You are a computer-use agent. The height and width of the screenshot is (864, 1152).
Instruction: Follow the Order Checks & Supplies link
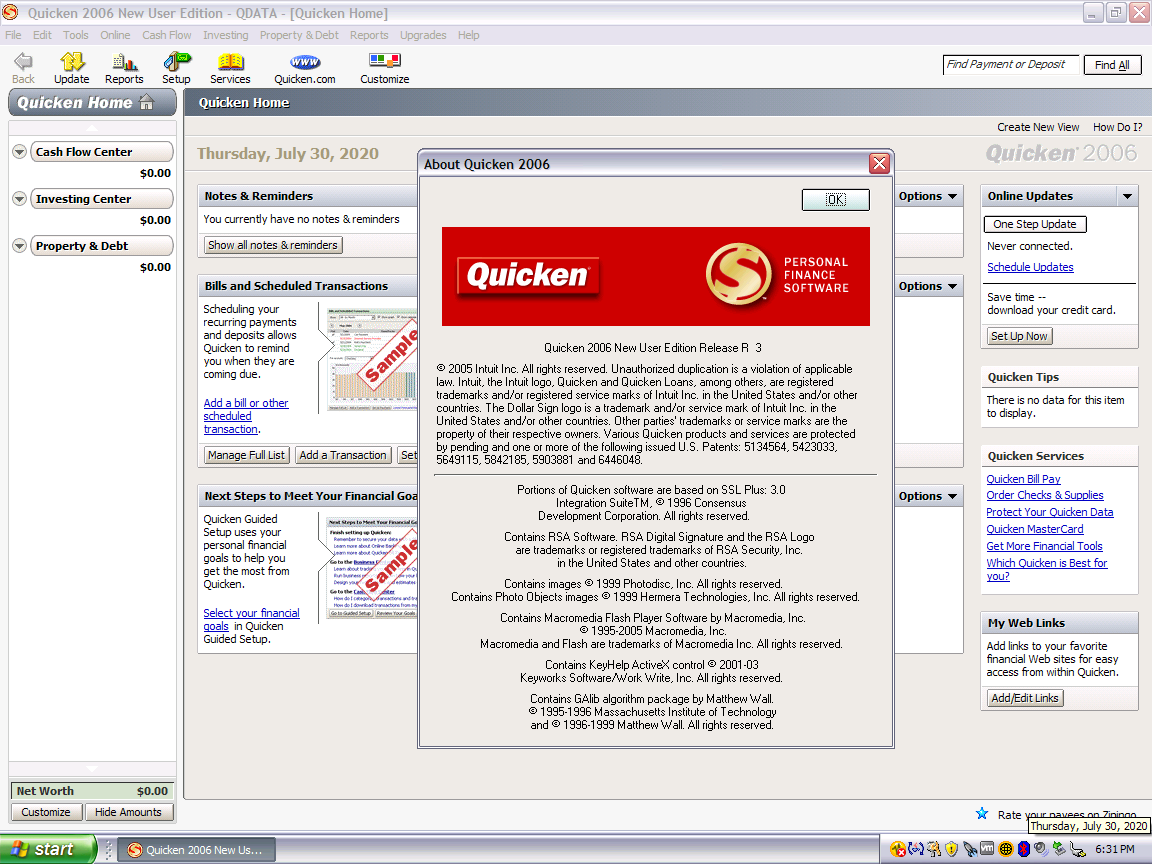point(1045,495)
